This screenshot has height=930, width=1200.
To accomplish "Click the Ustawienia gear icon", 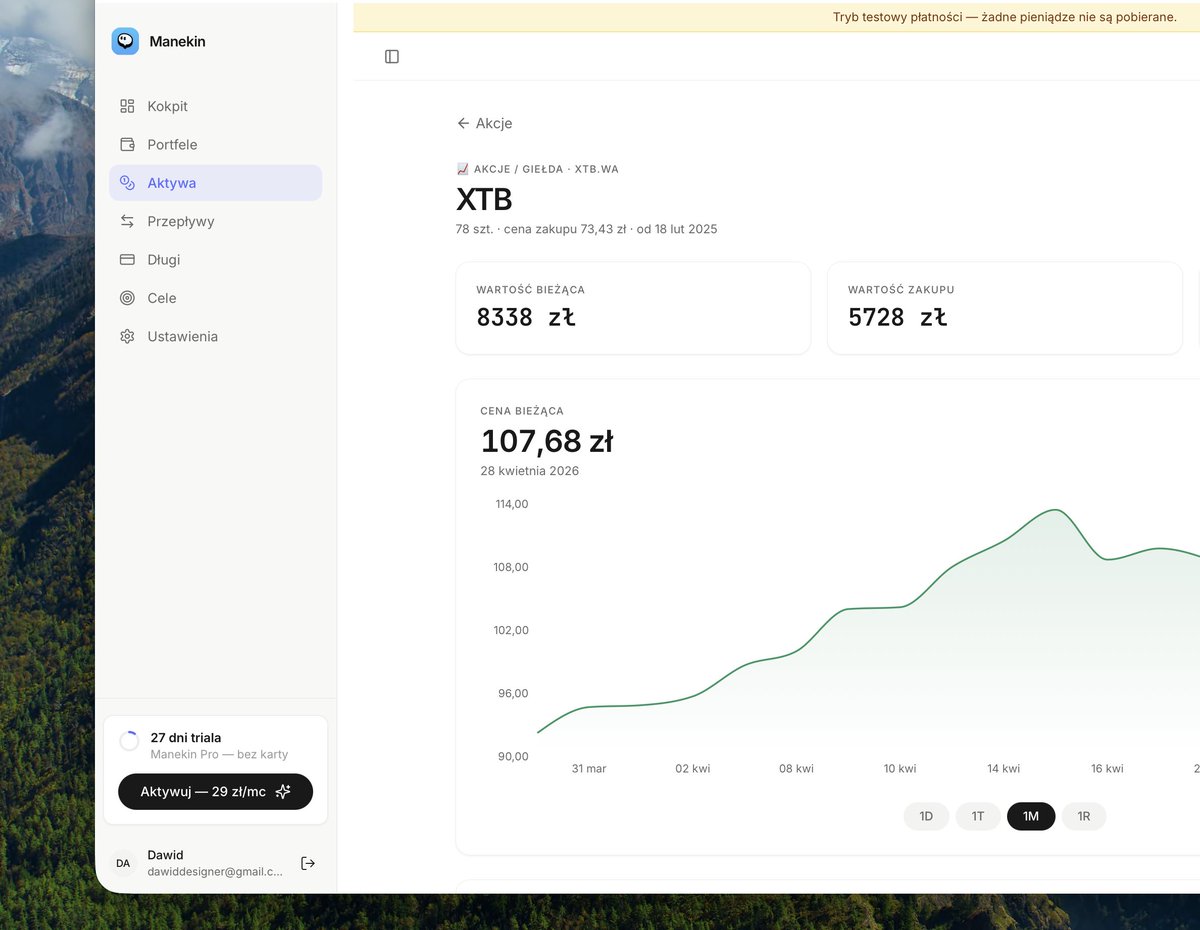I will pyautogui.click(x=127, y=336).
